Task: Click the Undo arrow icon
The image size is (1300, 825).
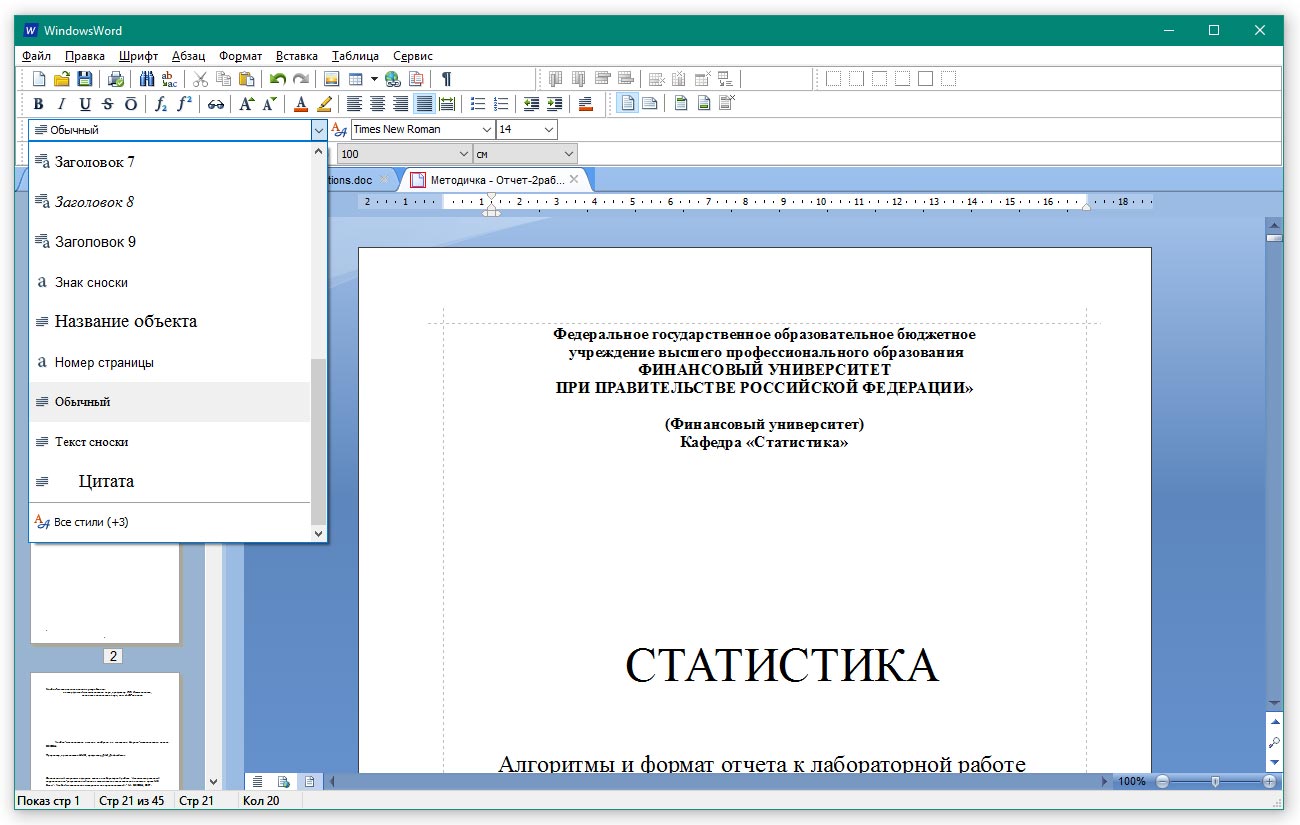Action: [x=278, y=79]
